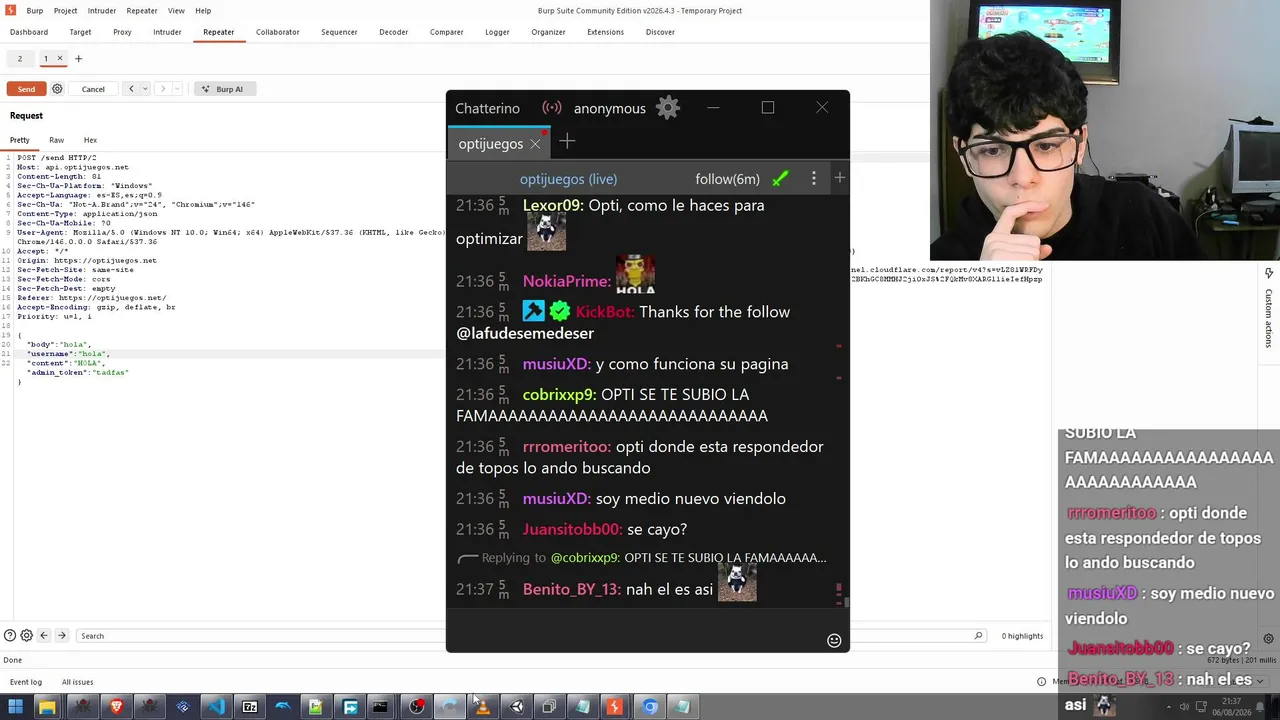Open Chatterino settings gear icon
The width and height of the screenshot is (1280, 720).
pos(668,108)
